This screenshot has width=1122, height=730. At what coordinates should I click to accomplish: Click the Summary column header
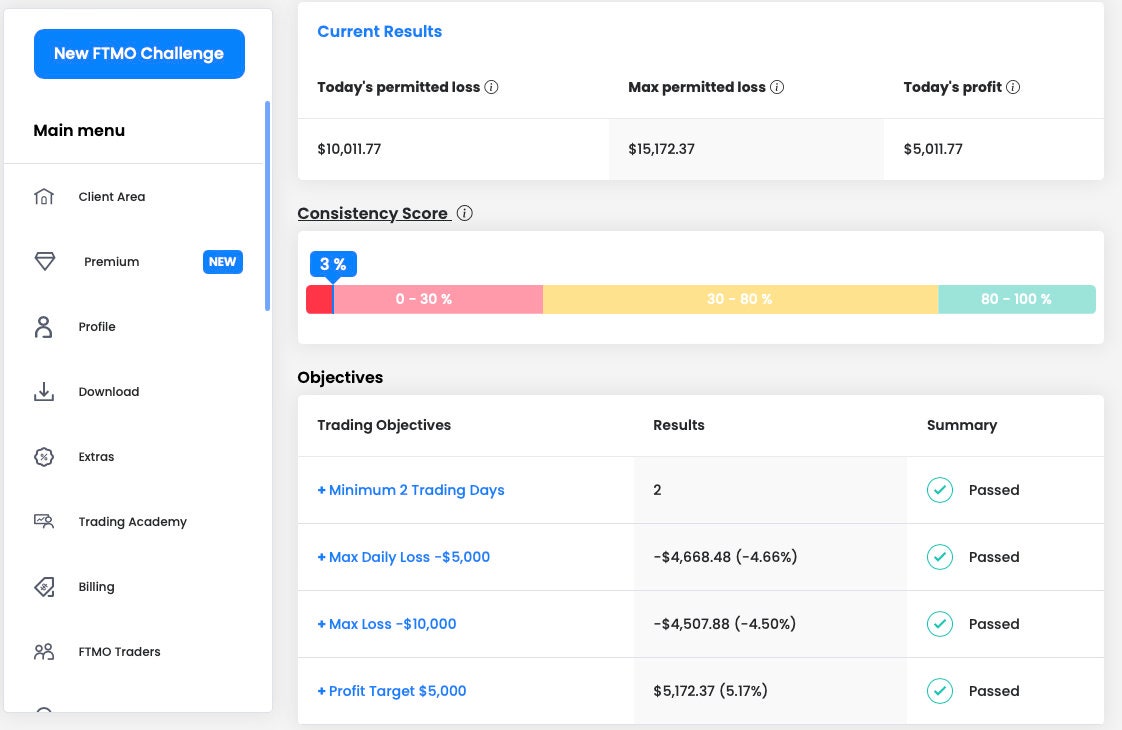coord(962,425)
